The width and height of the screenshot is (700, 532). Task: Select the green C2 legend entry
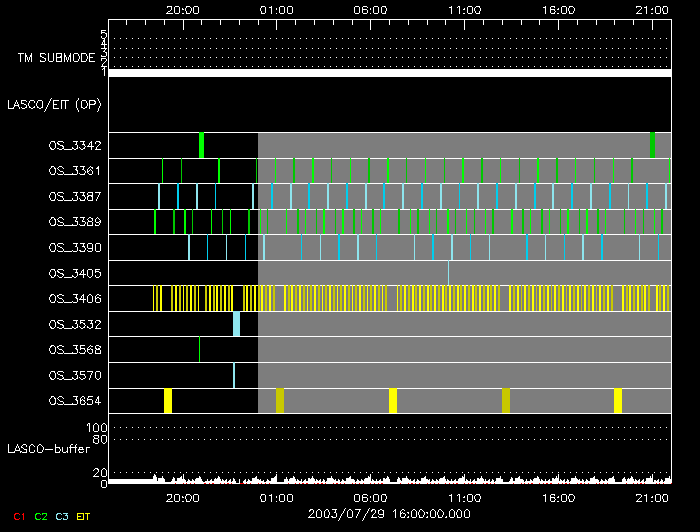click(41, 516)
